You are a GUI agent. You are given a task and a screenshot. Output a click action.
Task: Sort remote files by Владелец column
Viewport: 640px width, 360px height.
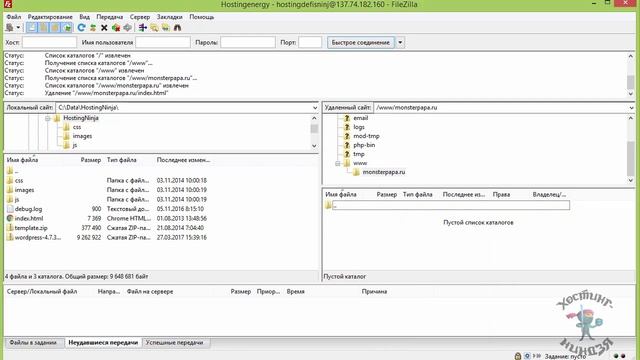point(549,195)
